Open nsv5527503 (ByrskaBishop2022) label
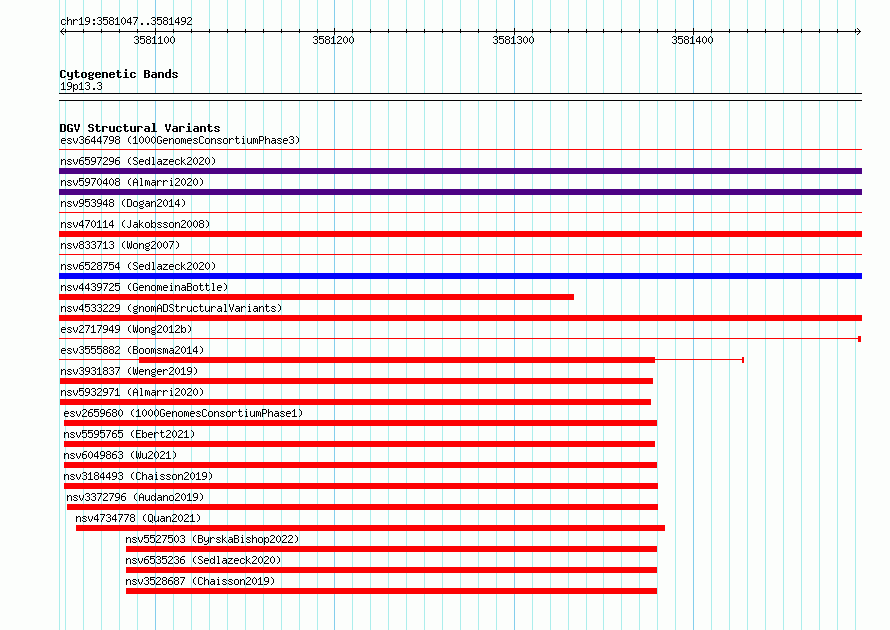This screenshot has height=630, width=890. 212,539
